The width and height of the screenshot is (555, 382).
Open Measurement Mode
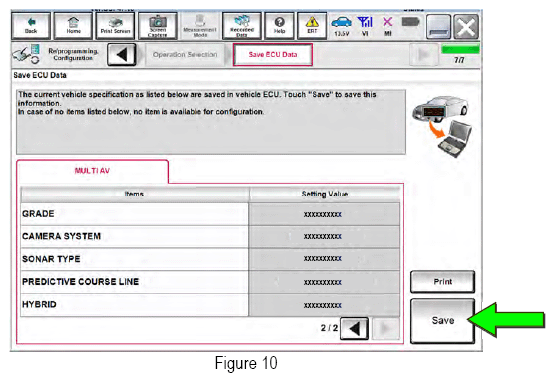200,26
